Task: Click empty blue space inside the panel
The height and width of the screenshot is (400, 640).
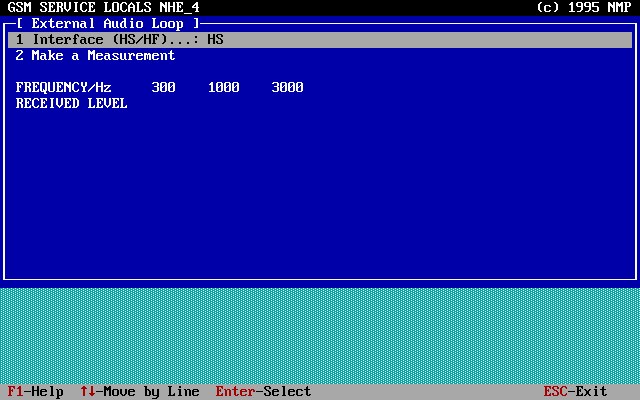Action: pos(320,190)
